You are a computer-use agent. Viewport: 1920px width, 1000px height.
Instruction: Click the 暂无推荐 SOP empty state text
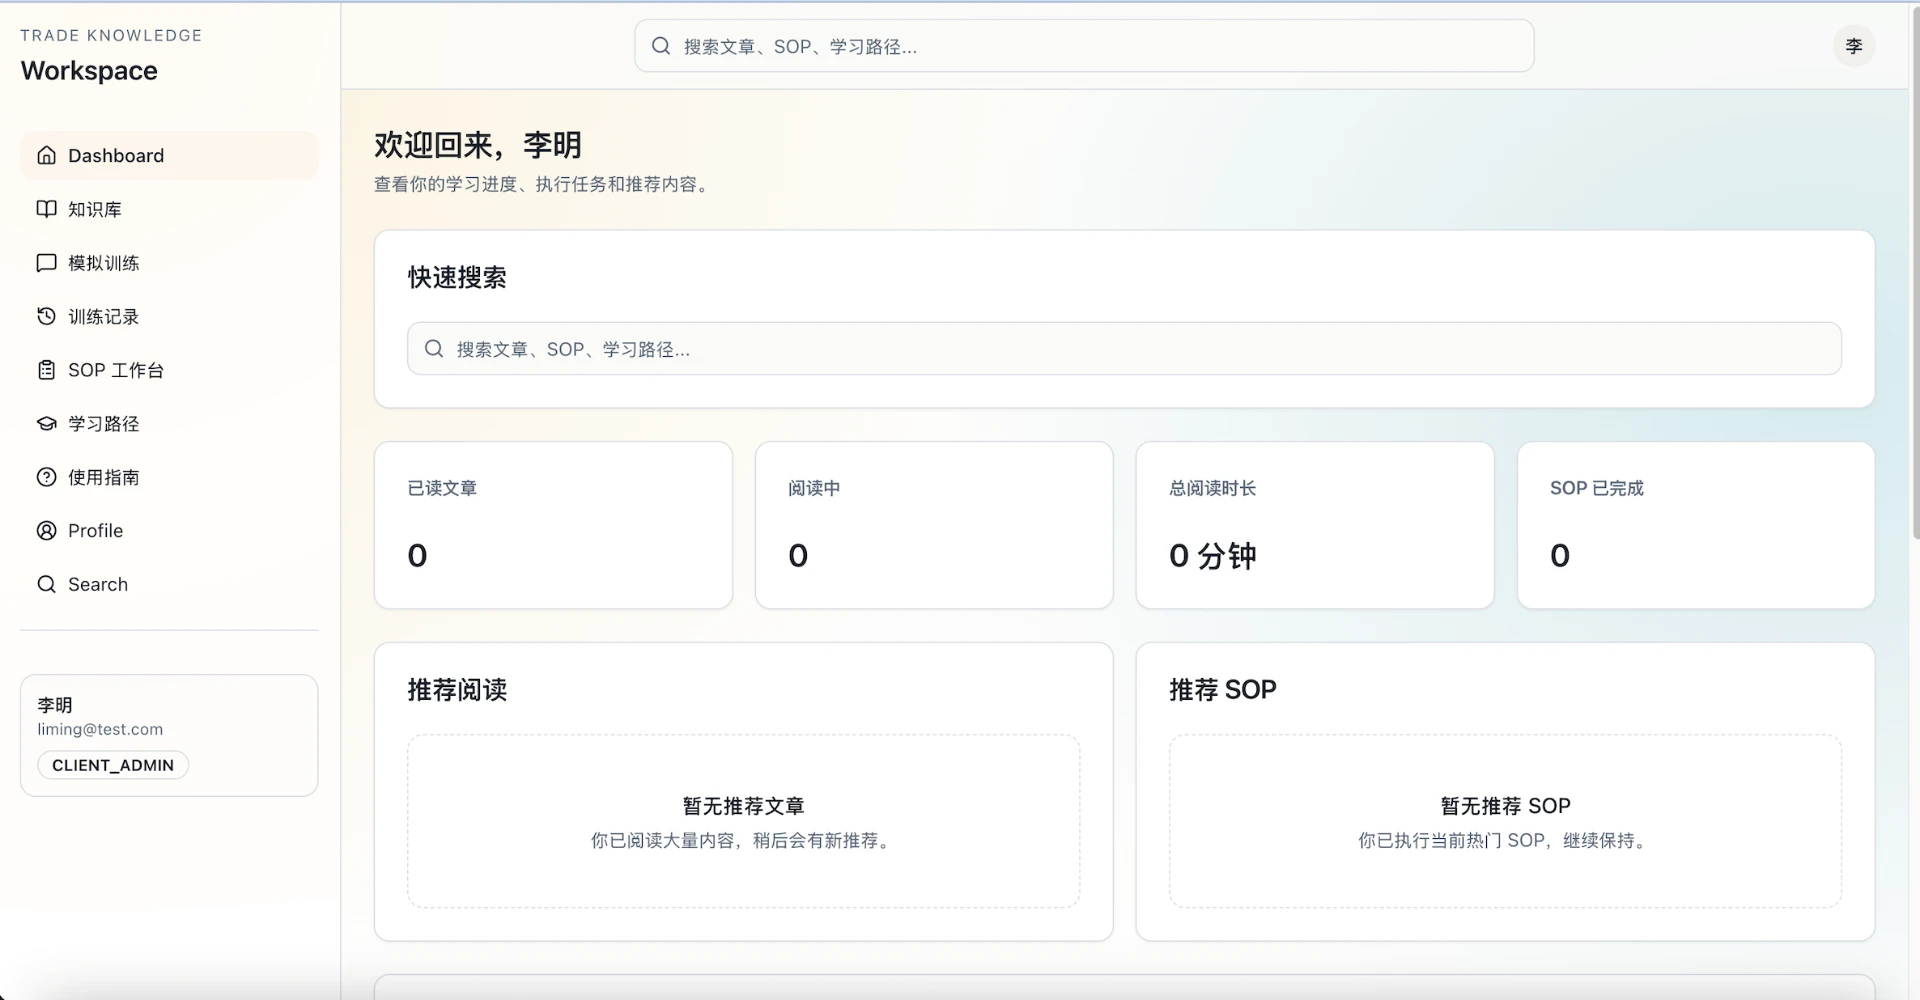click(1505, 806)
